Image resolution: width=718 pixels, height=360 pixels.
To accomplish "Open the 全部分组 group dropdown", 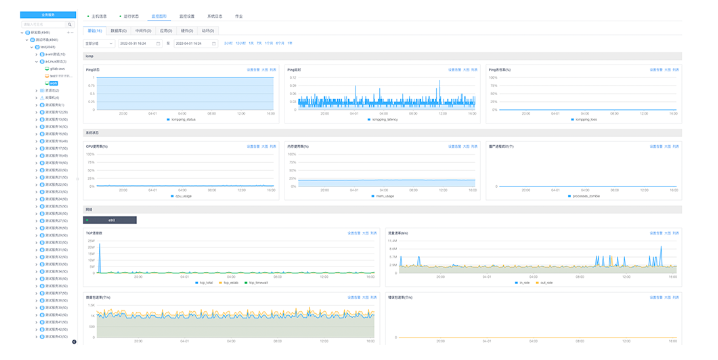I will point(99,44).
